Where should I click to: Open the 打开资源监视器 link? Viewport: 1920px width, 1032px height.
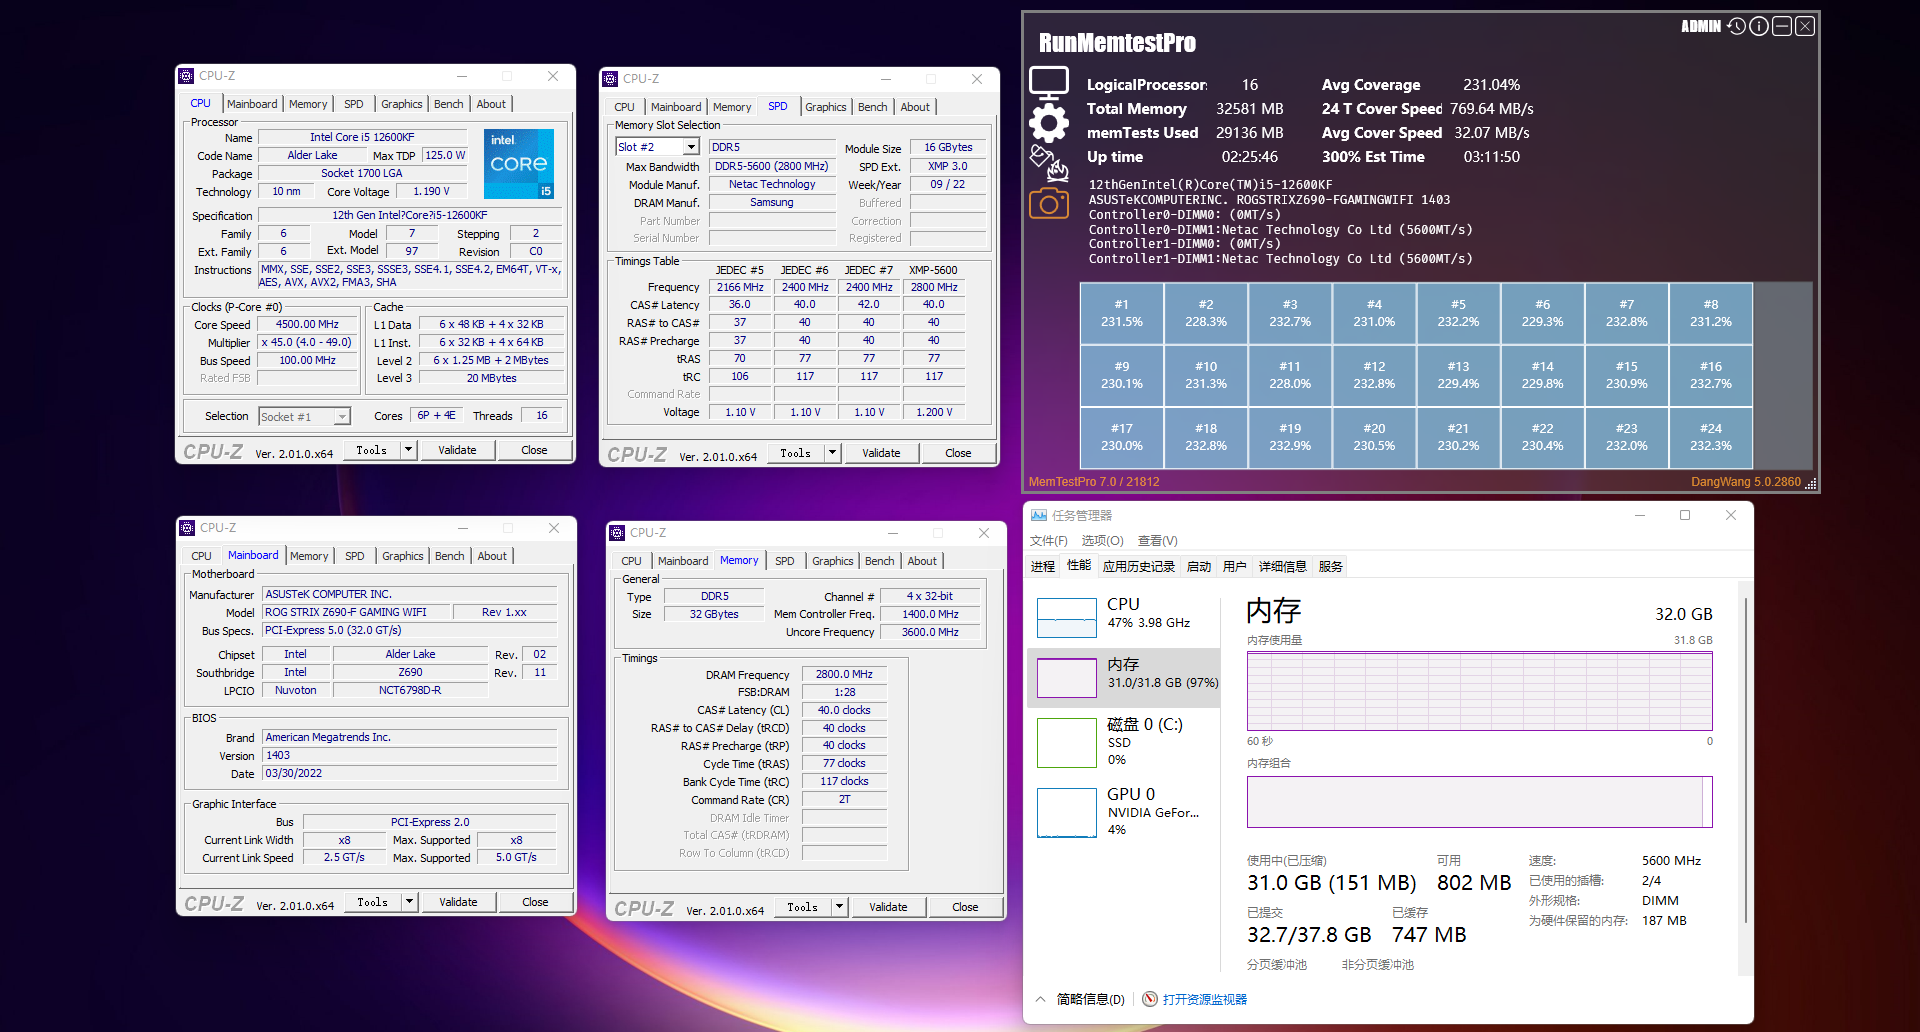tap(1205, 999)
